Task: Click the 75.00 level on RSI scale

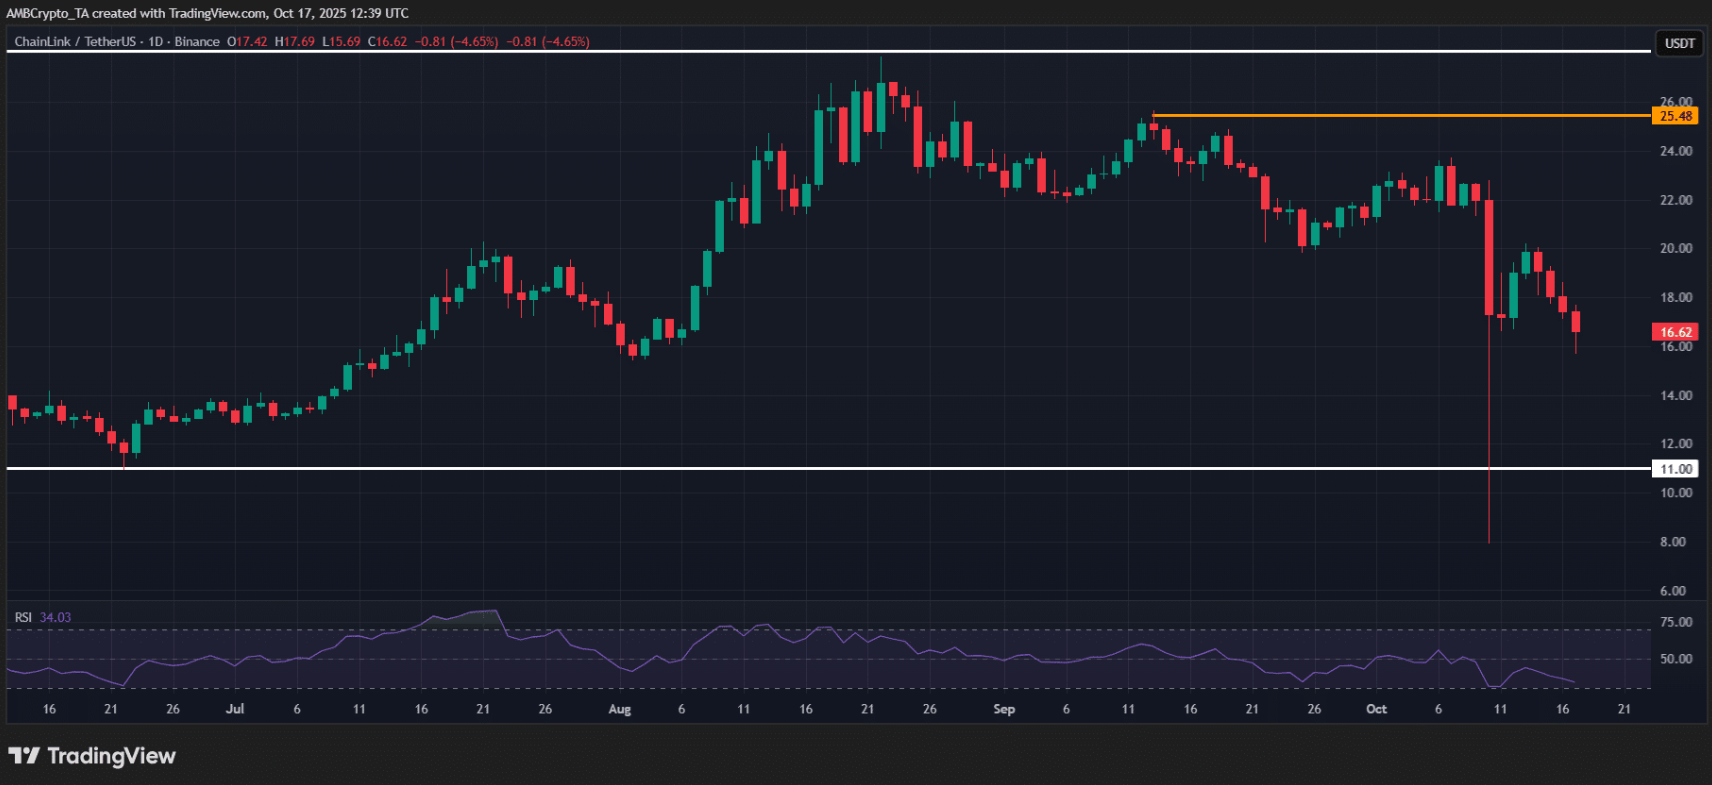Action: click(x=1676, y=622)
